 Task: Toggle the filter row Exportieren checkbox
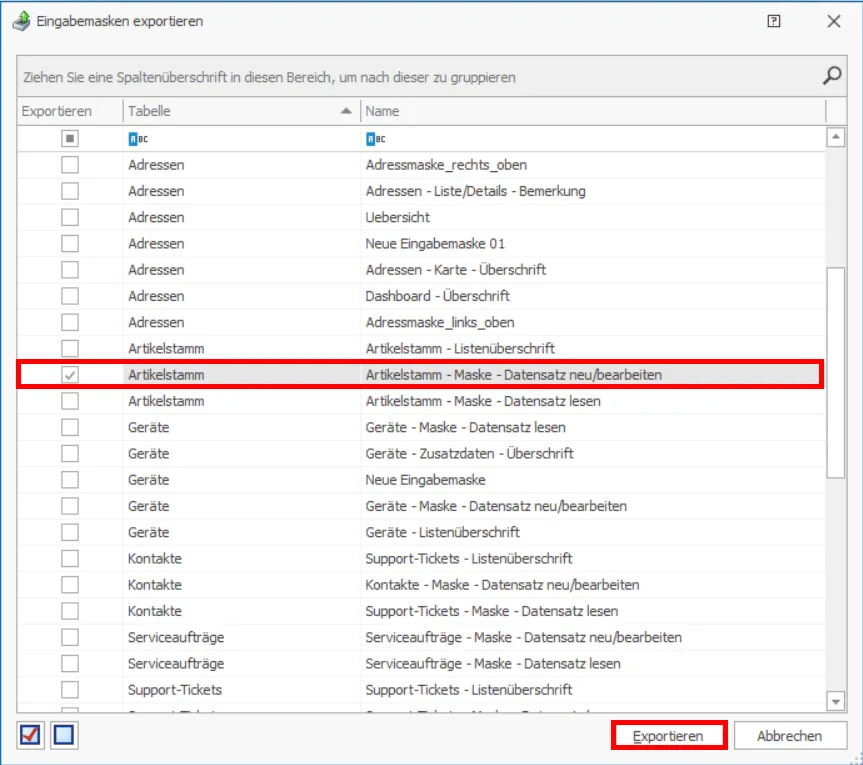coord(70,139)
